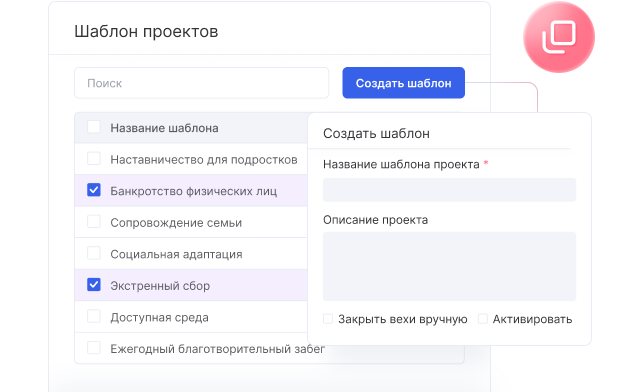Enable the Закрыть вехи вручную checkbox
The image size is (642, 392).
click(x=328, y=319)
